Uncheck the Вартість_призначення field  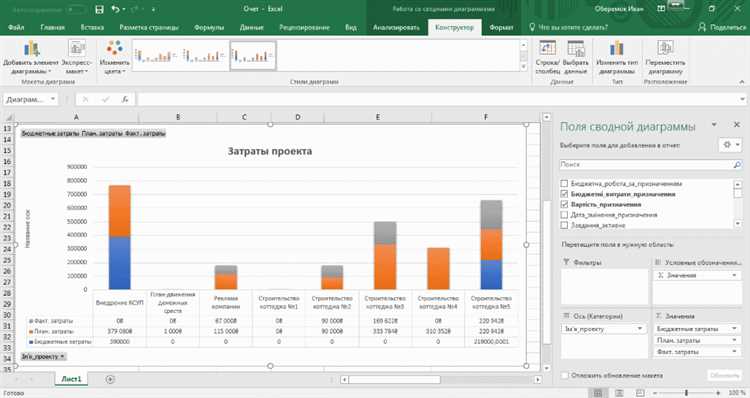pos(564,204)
